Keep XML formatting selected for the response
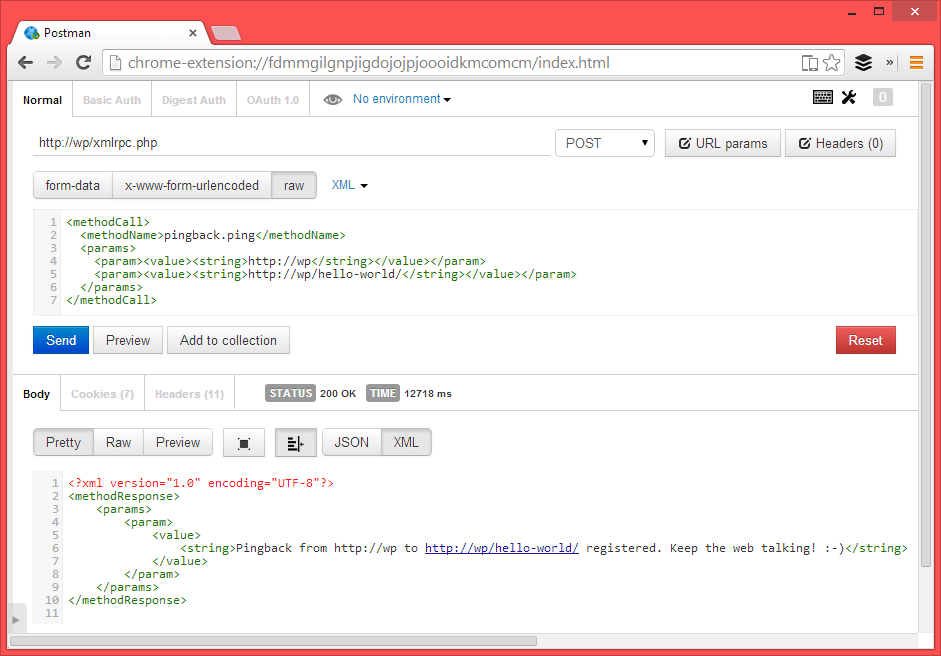This screenshot has width=941, height=656. [406, 442]
